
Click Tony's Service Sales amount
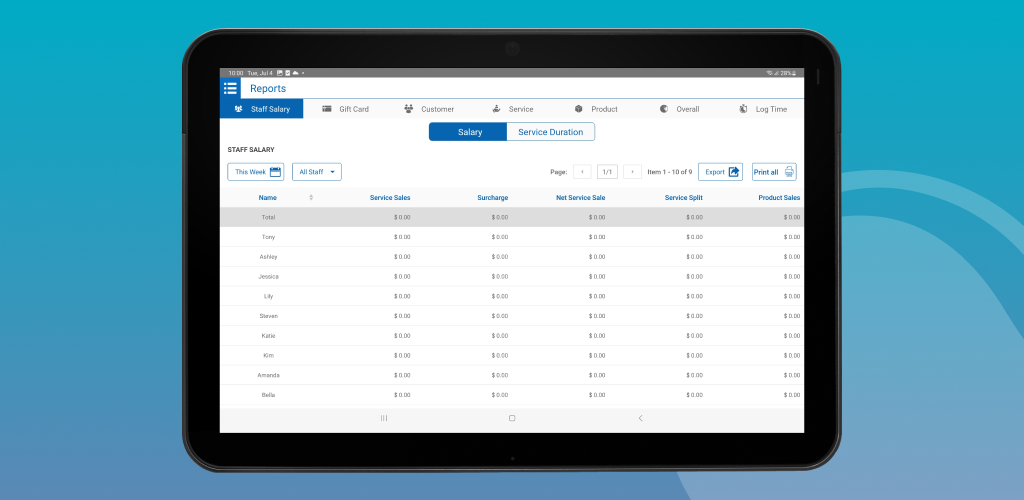tap(402, 237)
